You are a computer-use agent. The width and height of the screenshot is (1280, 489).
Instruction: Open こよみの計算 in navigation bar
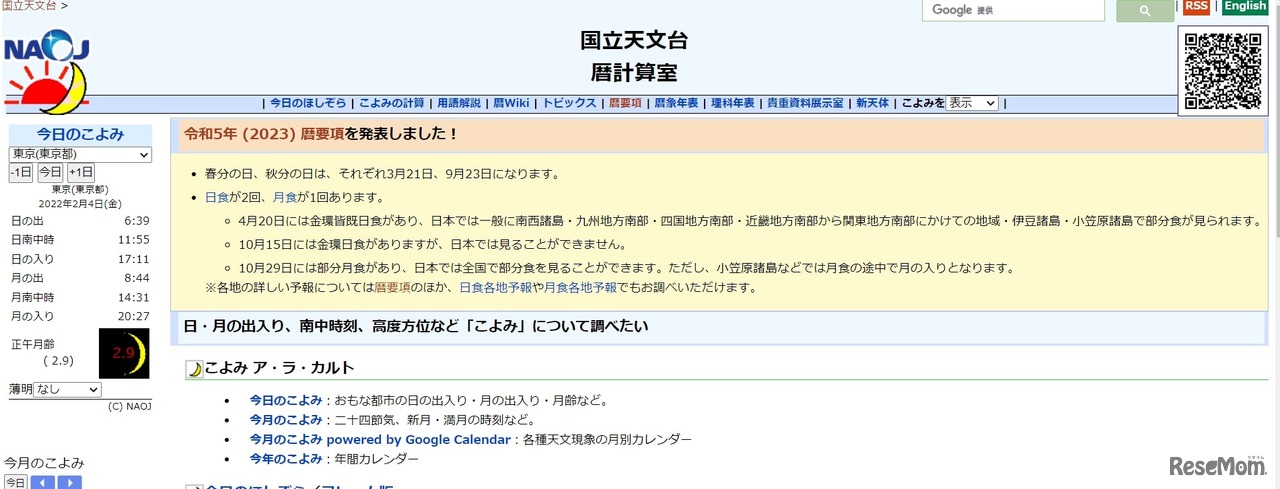pos(392,103)
